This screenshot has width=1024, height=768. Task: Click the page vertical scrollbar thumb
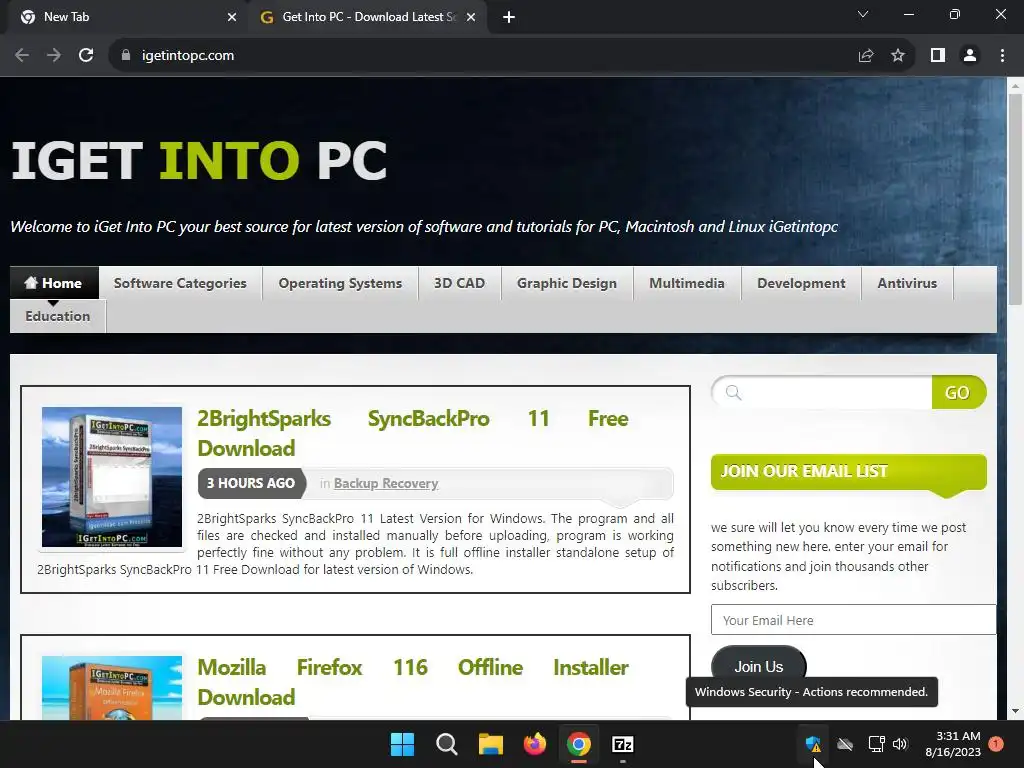[x=1015, y=199]
